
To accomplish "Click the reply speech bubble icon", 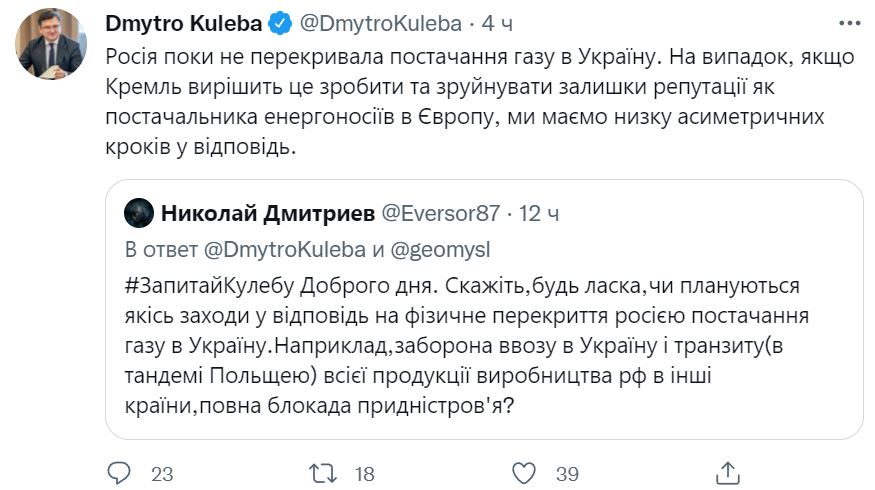I will coord(117,471).
